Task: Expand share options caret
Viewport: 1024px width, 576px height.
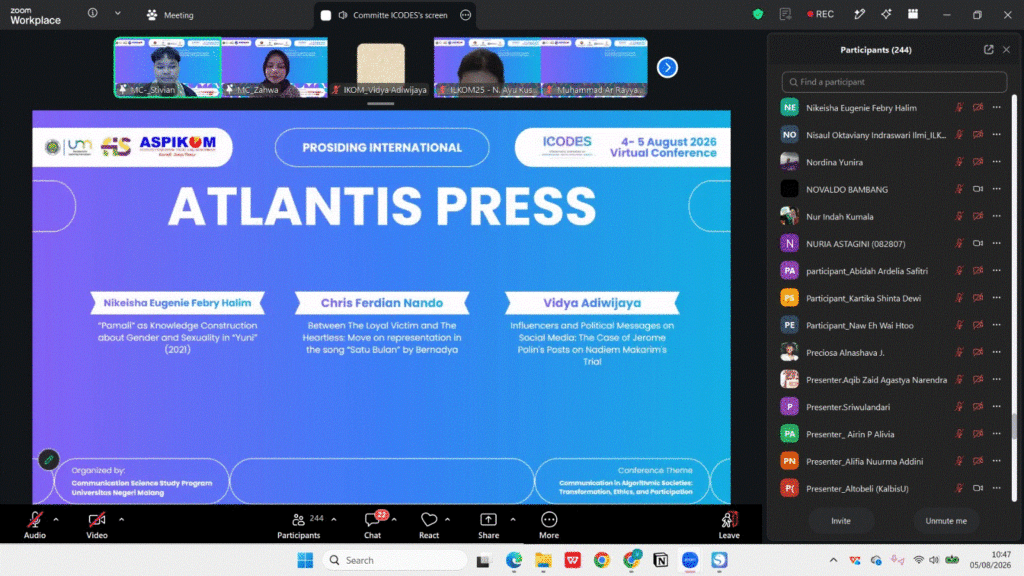Action: pos(513,520)
